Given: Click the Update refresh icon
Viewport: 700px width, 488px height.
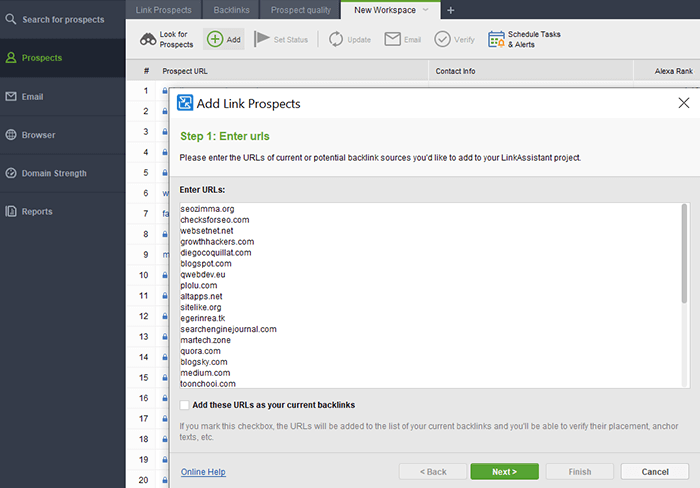Looking at the screenshot, I should pos(336,39).
